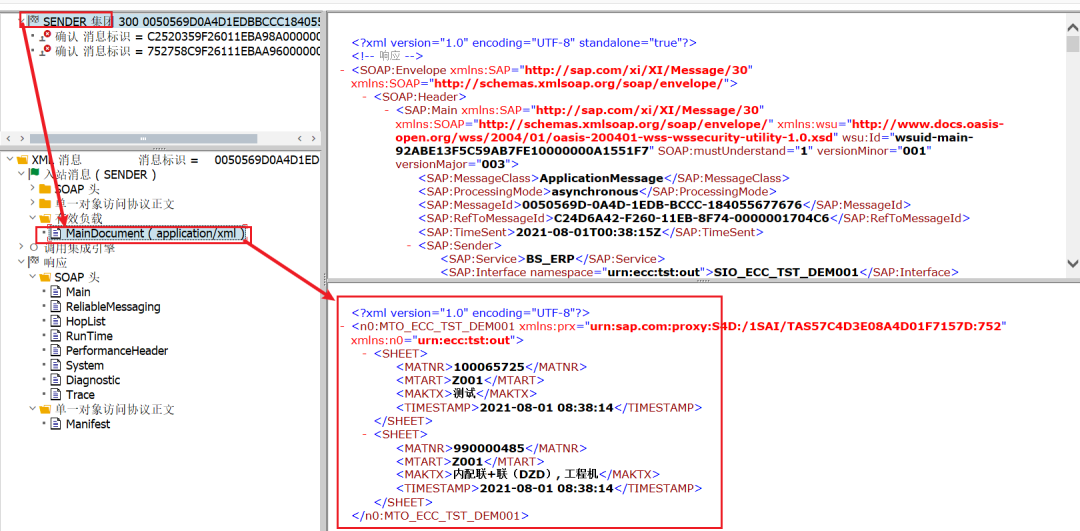Click the folder icon of 有效负载
1080x531 pixels.
click(x=45, y=218)
